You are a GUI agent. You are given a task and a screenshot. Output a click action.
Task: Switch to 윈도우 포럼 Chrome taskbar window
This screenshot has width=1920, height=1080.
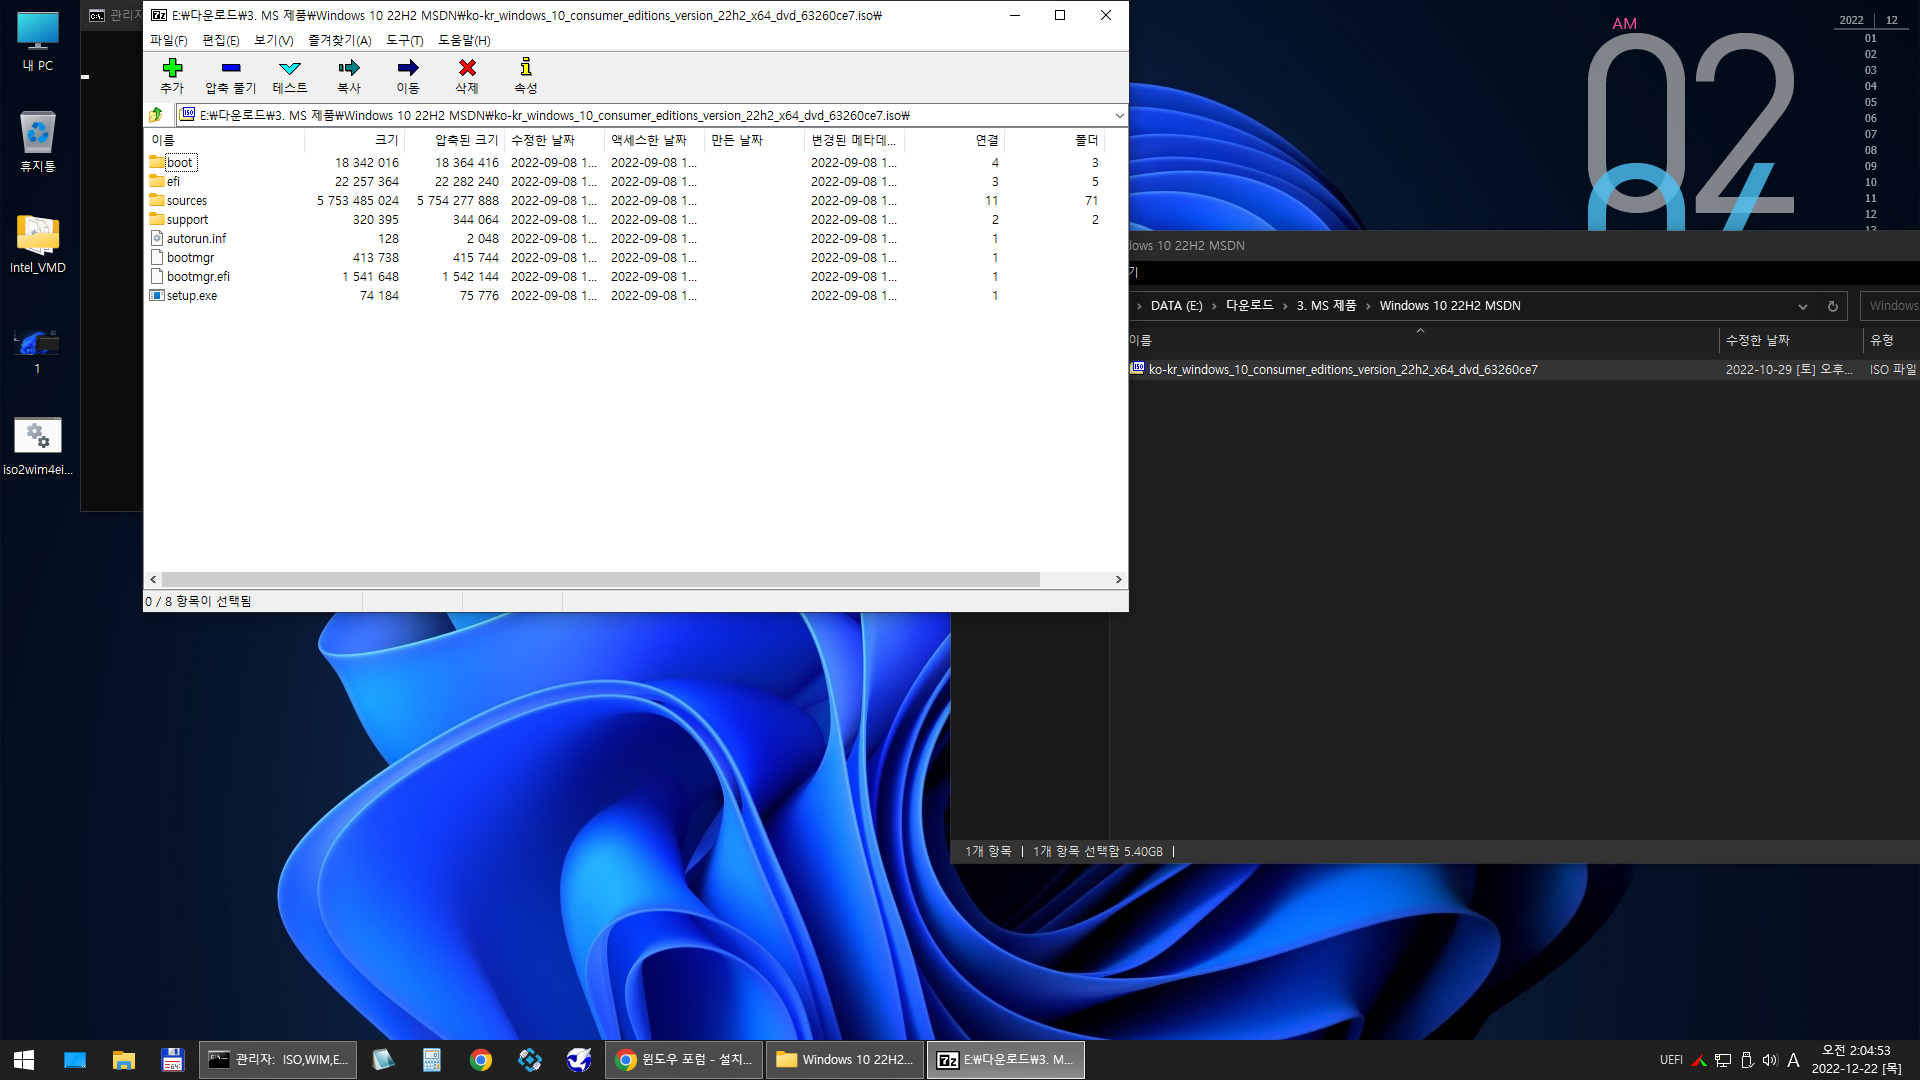(x=684, y=1060)
